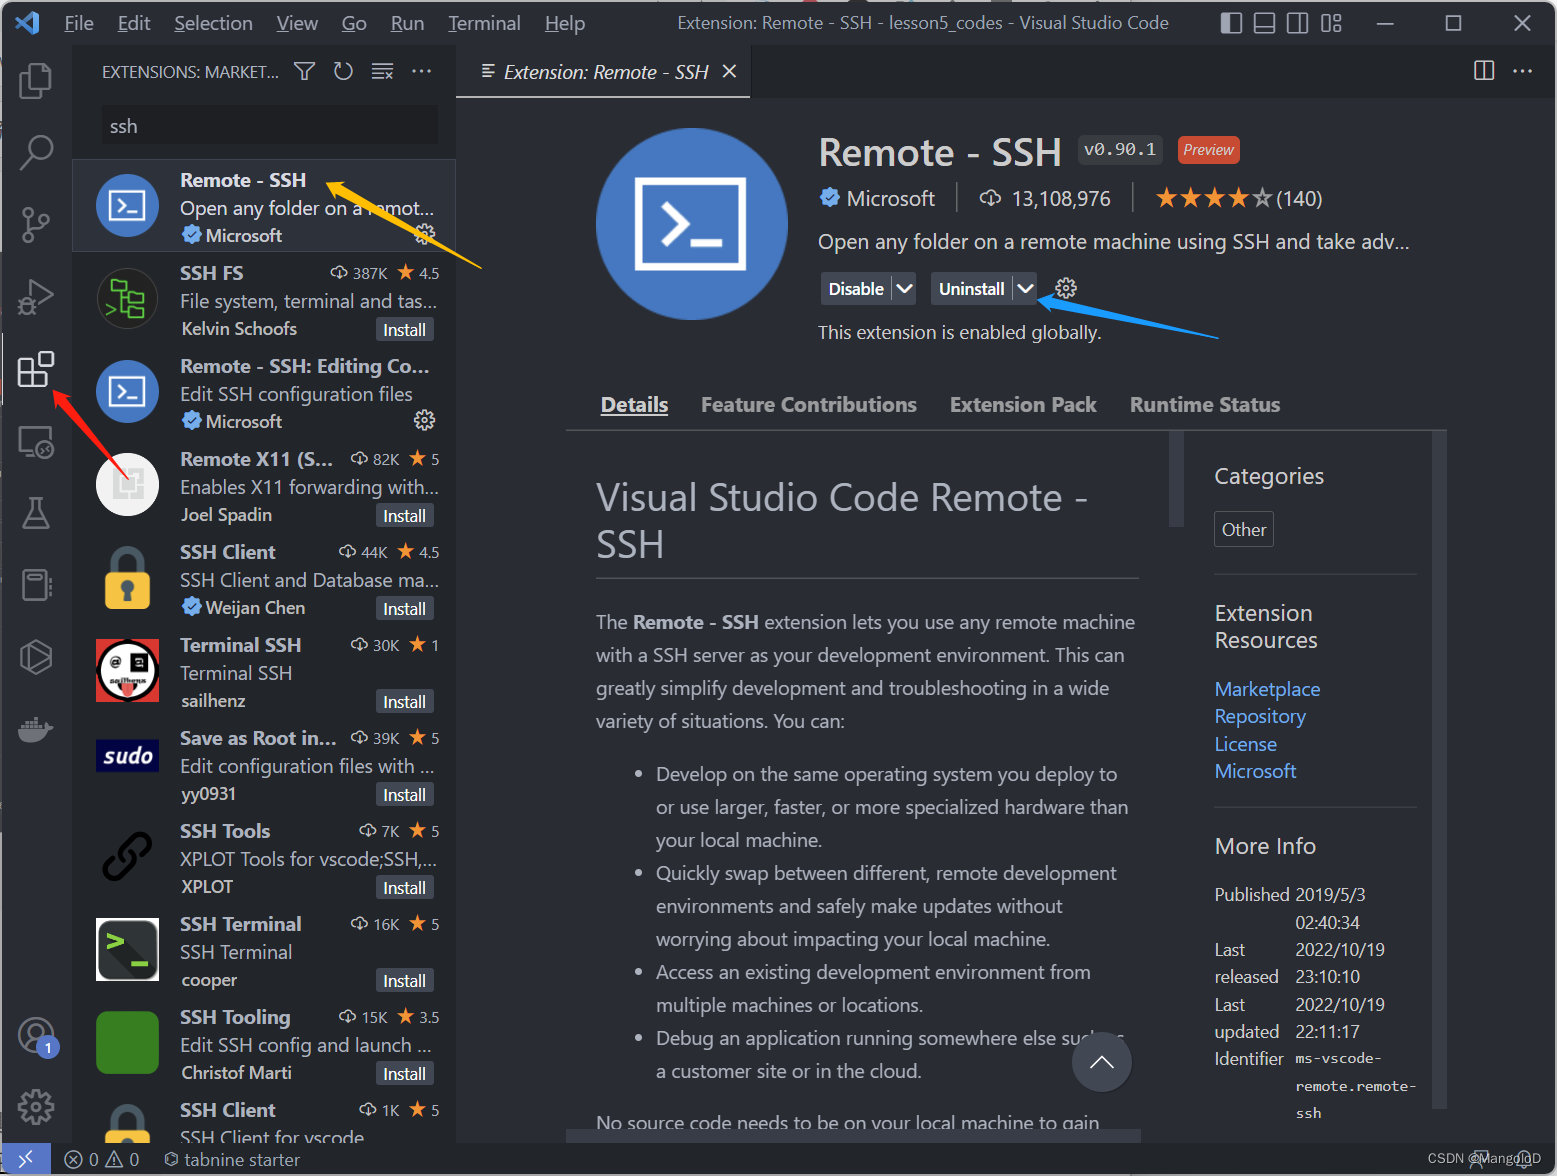Install the Save as Root extension
Screen dimensions: 1557x1176
[404, 795]
